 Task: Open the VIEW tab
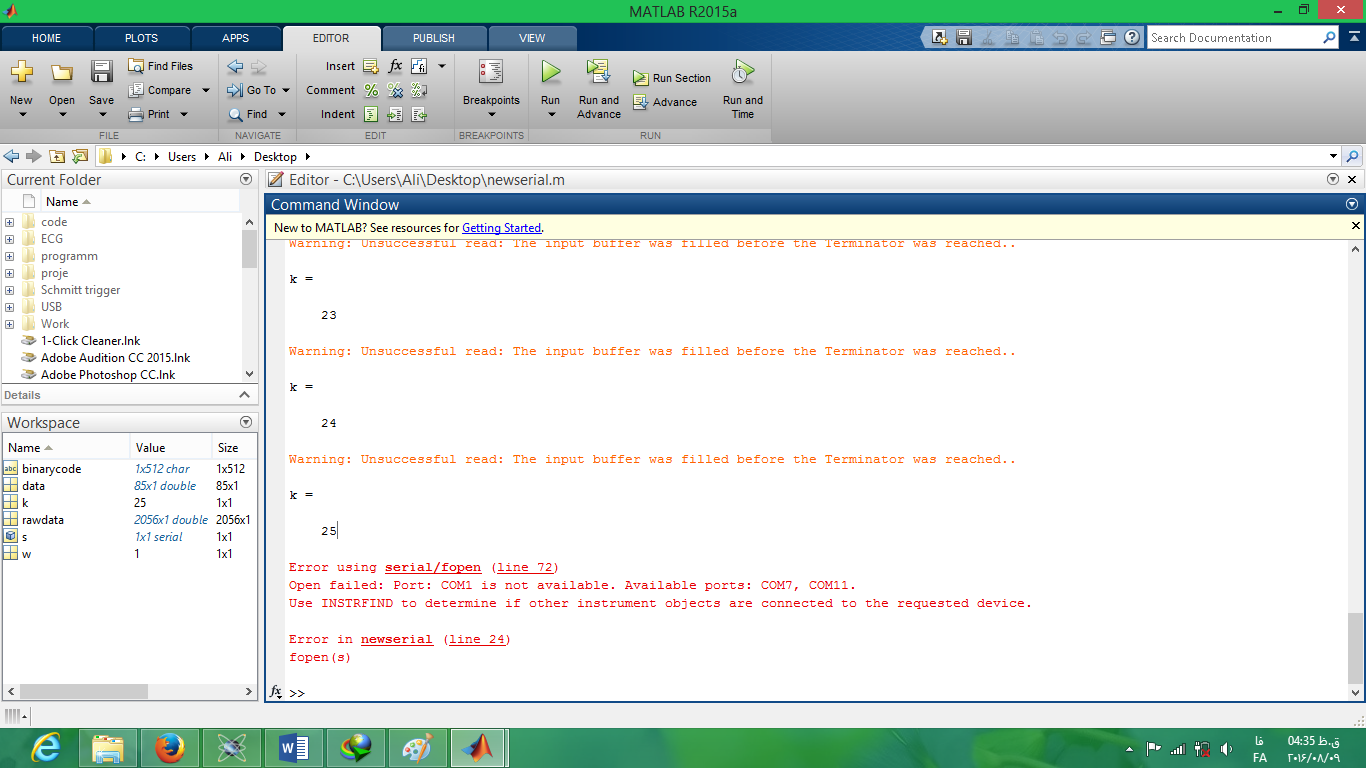(x=532, y=38)
